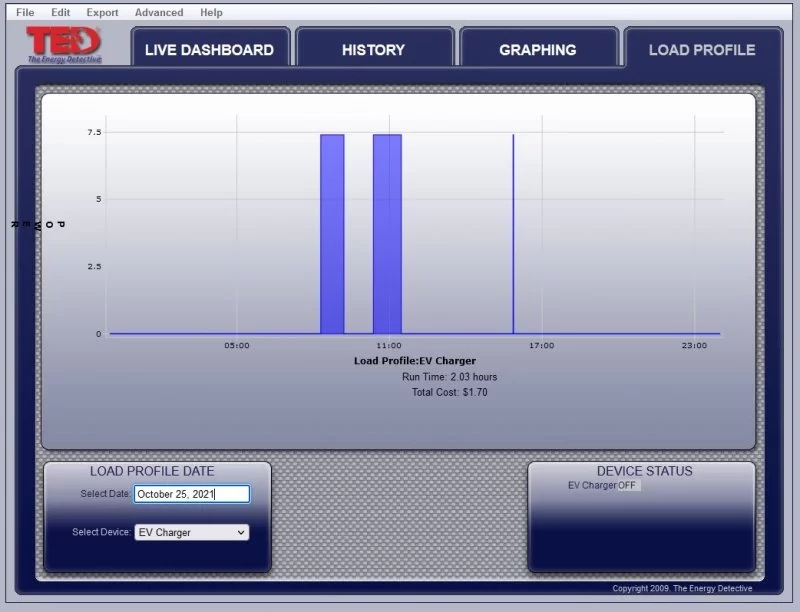Viewport: 800px width, 612px height.
Task: Select the Load Profile tab
Action: (701, 50)
